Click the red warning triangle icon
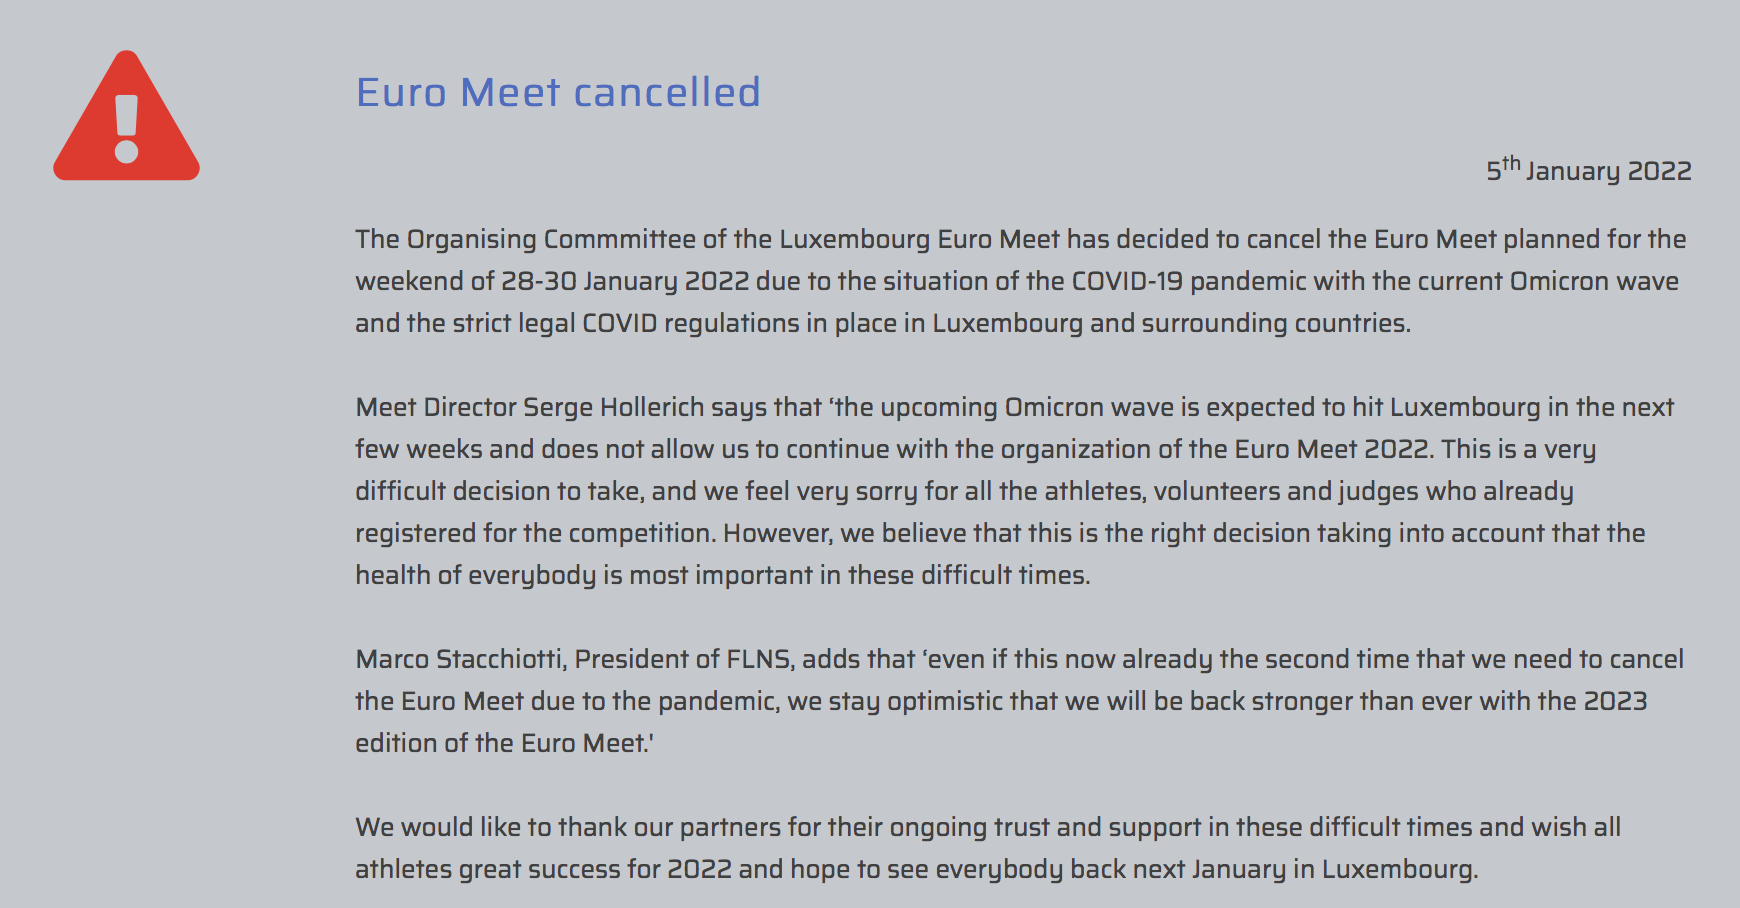 point(126,116)
